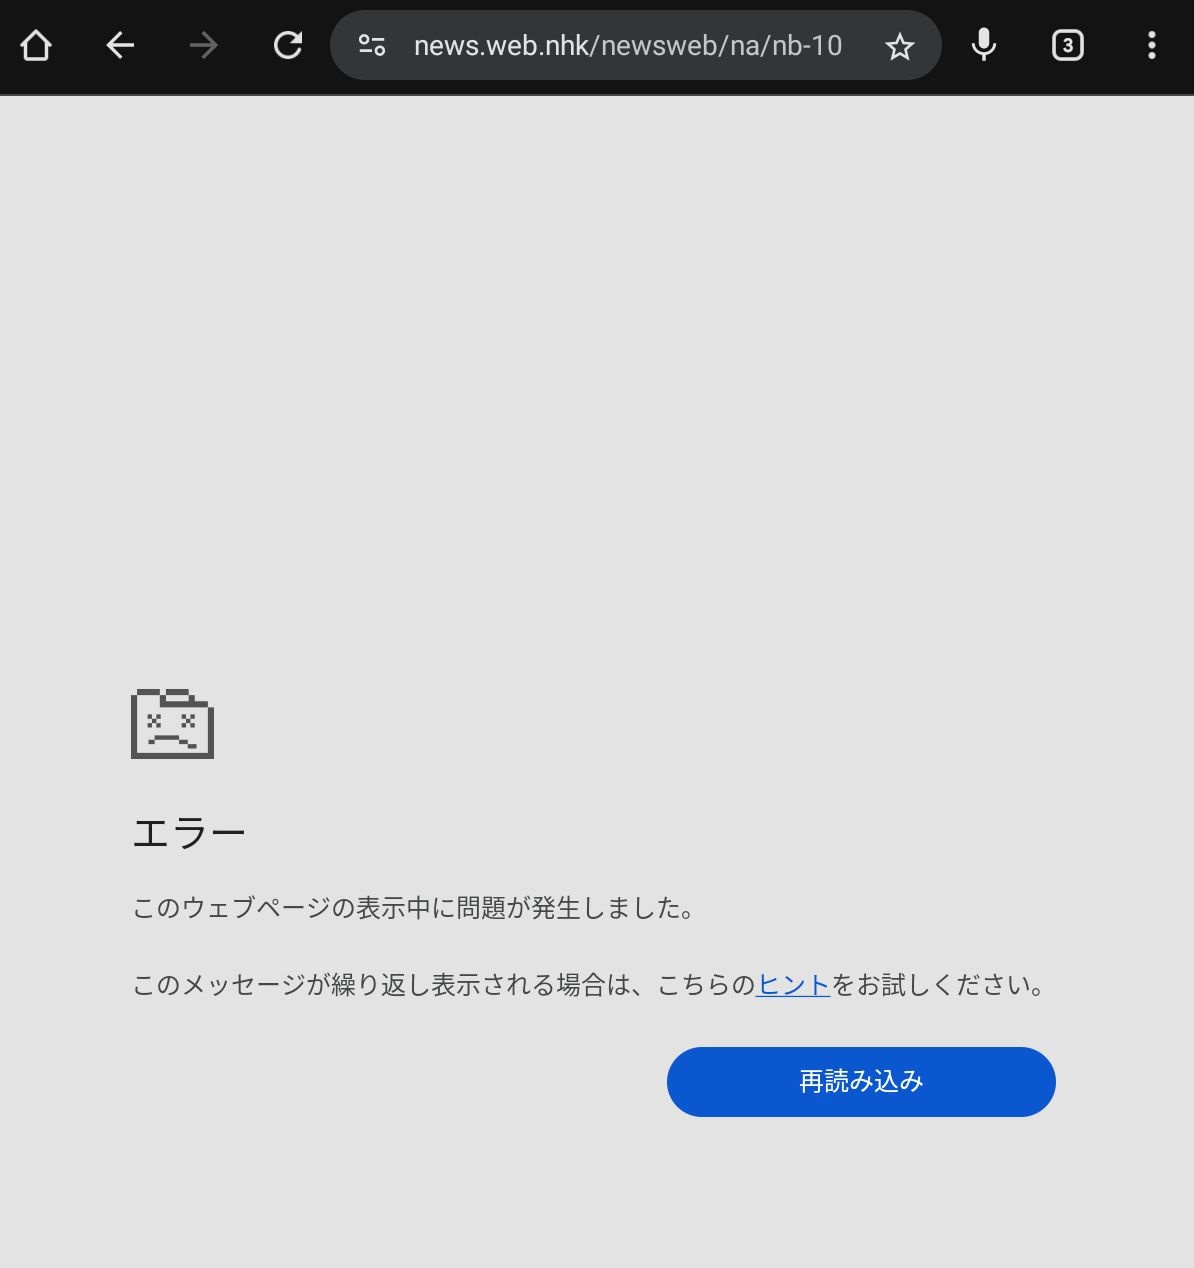This screenshot has width=1194, height=1268.
Task: Open the three-dot browser menu
Action: [x=1152, y=45]
